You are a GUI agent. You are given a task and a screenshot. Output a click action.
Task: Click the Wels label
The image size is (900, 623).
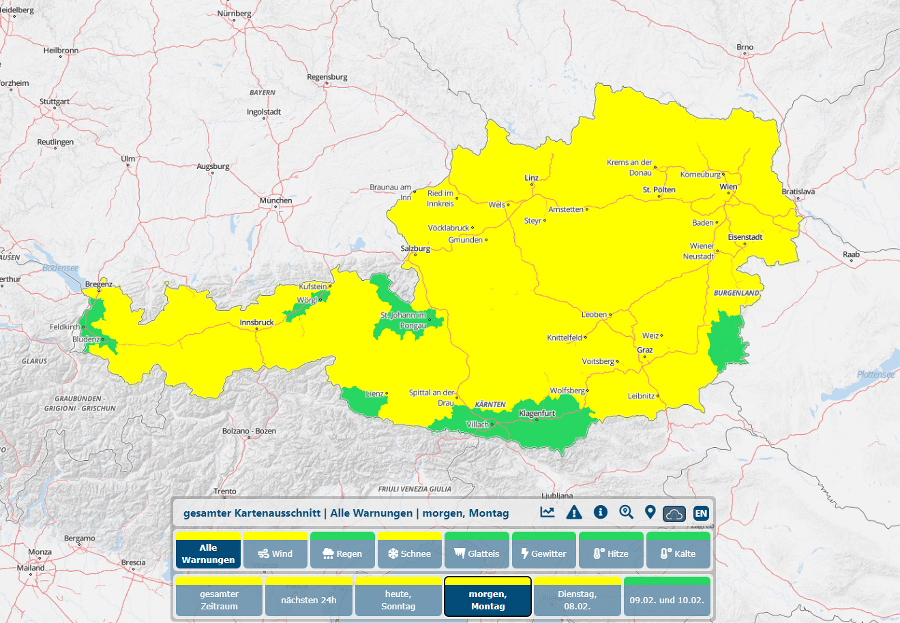pos(496,205)
